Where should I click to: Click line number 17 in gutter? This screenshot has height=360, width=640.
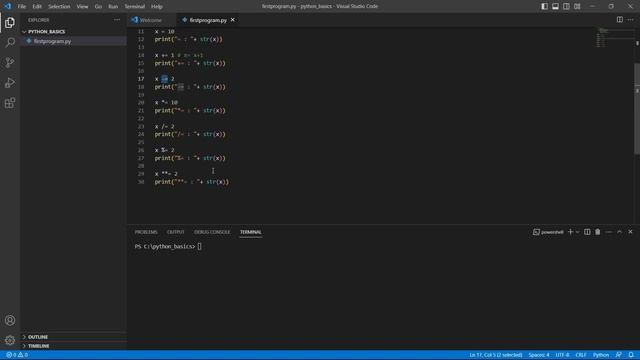click(141, 79)
